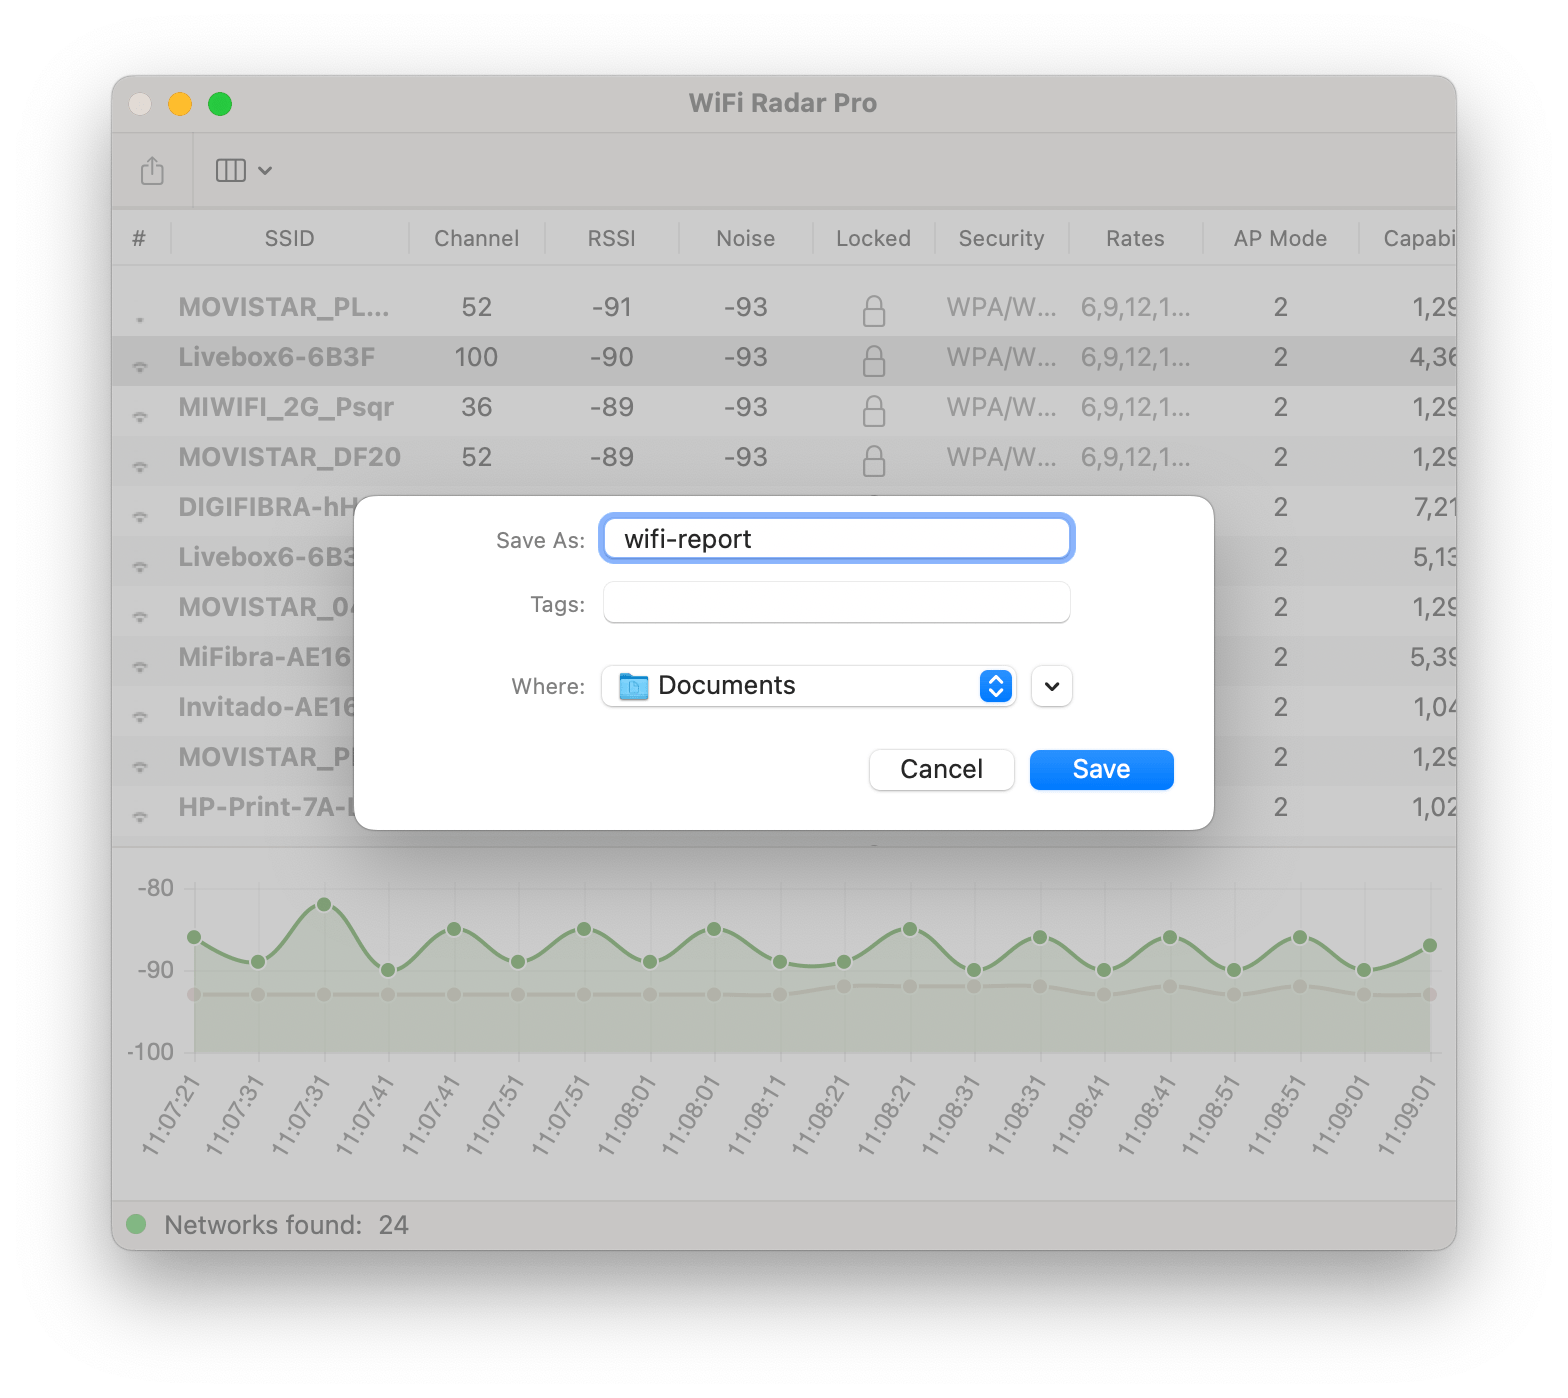Click the wifi signal icon beside Livebox6-6B3F

tap(140, 366)
